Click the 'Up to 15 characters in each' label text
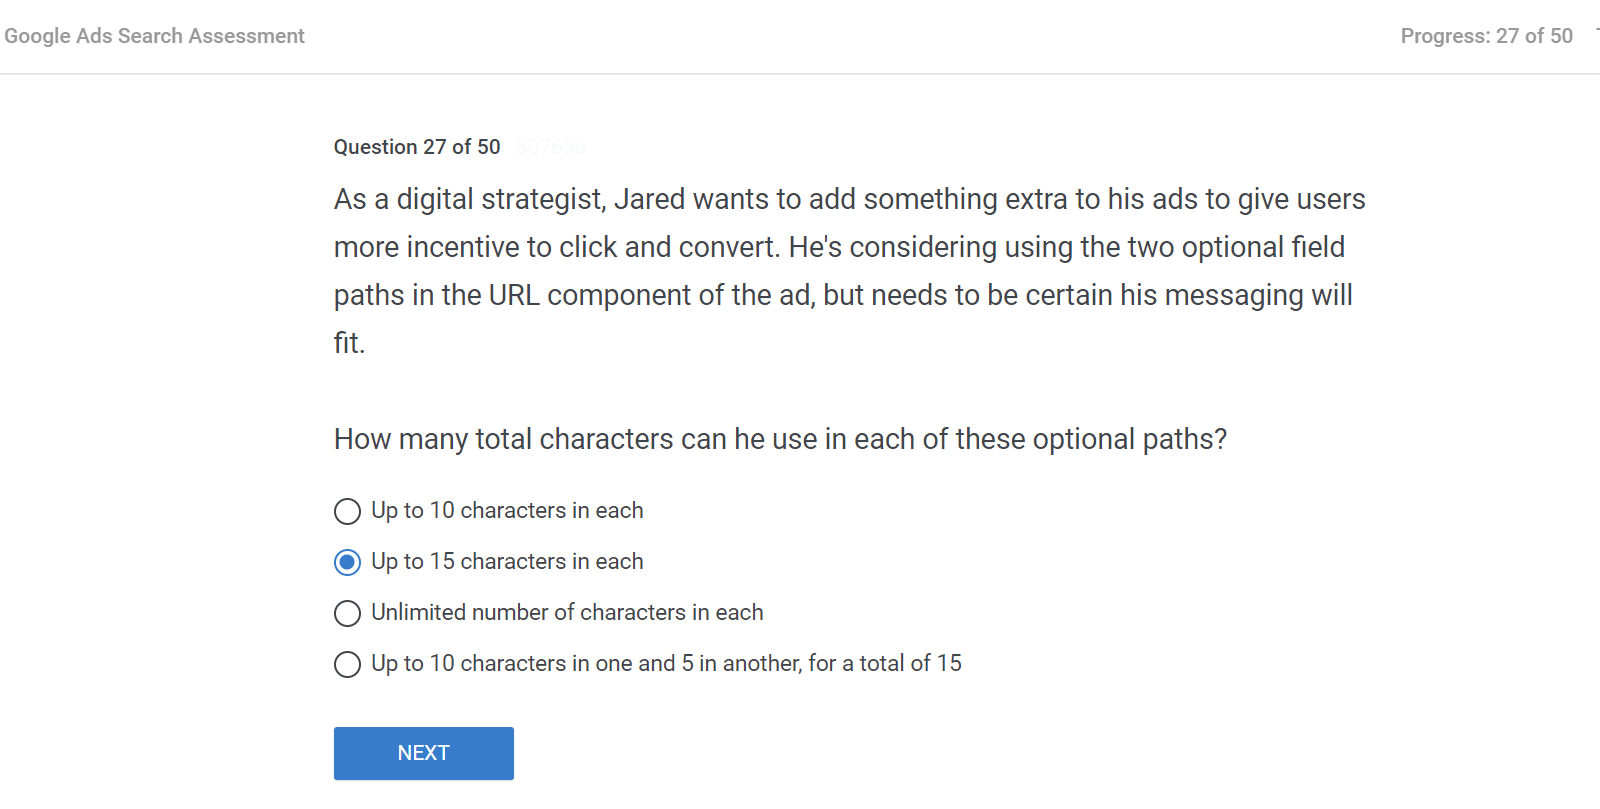The image size is (1600, 809). coord(507,562)
